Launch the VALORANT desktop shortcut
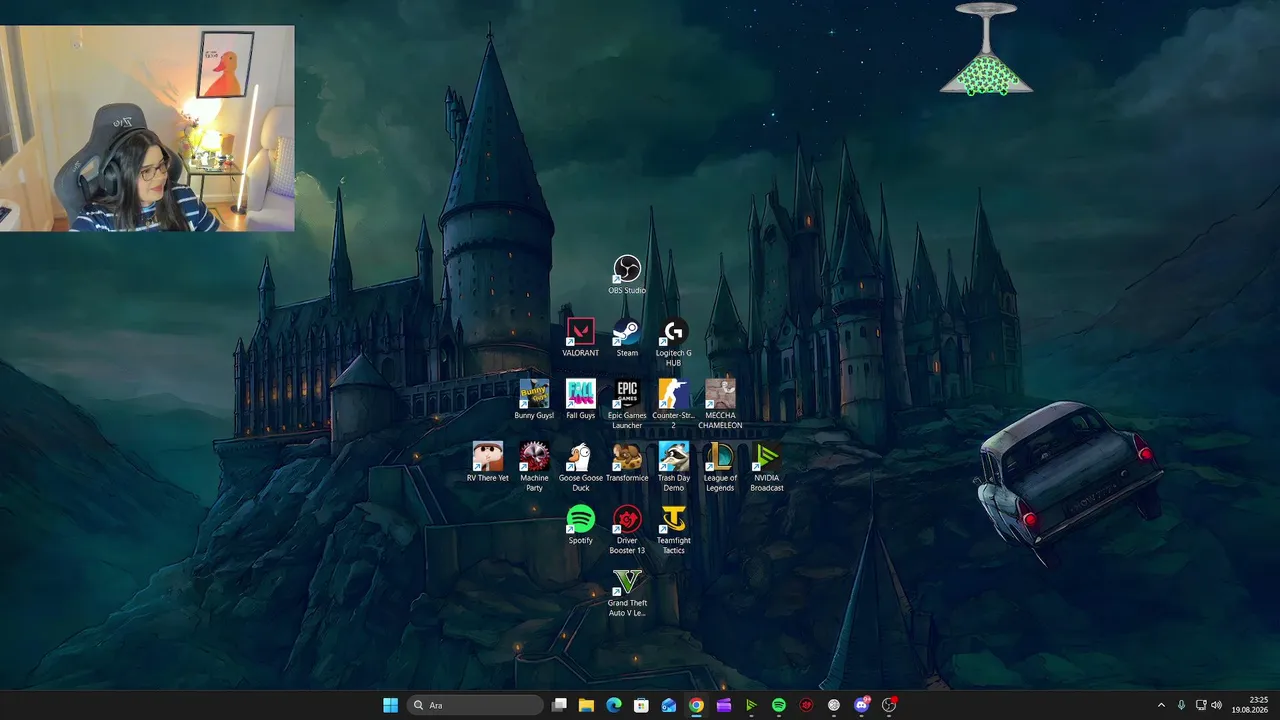1280x720 pixels. [580, 338]
